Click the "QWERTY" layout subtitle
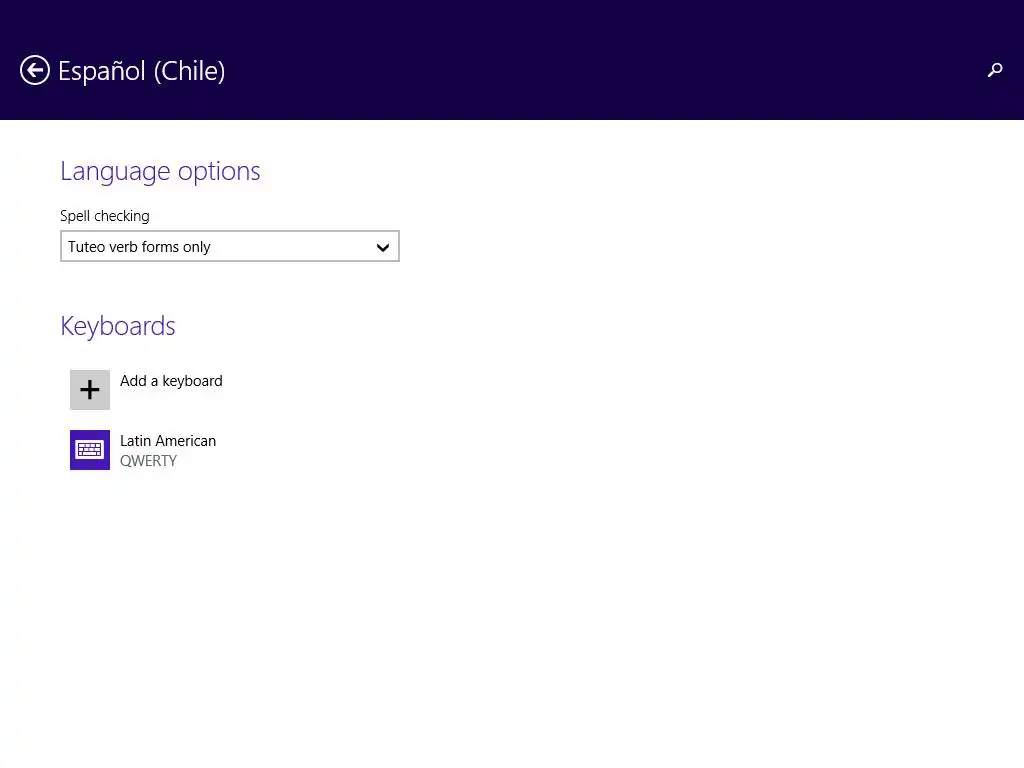The image size is (1024, 768). point(148,461)
